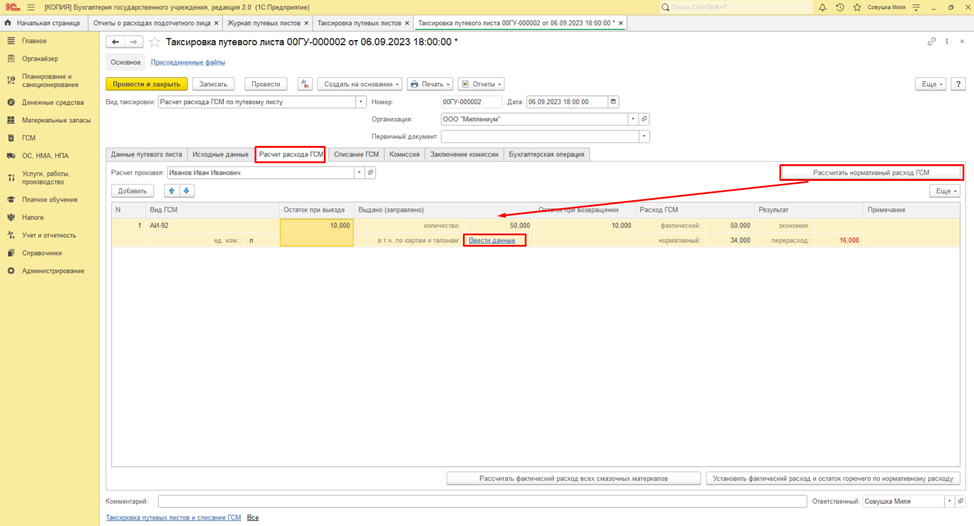The image size is (974, 526).
Task: Click the Остаток при выезде cell 10,000
Action: [317, 233]
